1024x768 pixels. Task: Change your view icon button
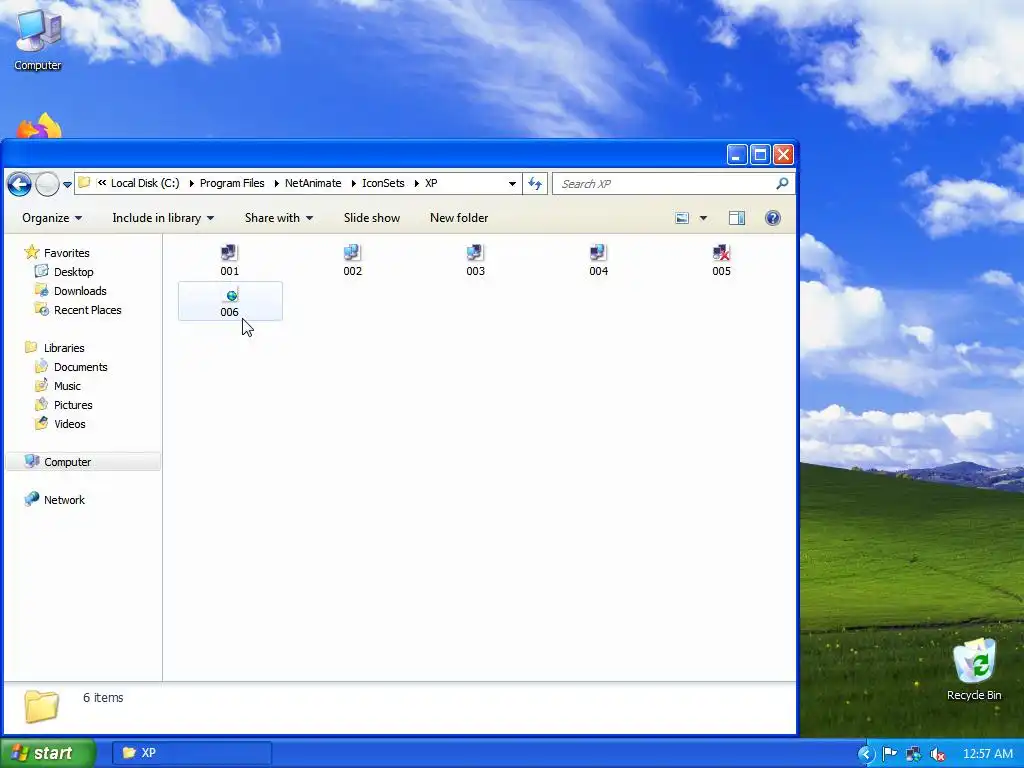coord(682,218)
